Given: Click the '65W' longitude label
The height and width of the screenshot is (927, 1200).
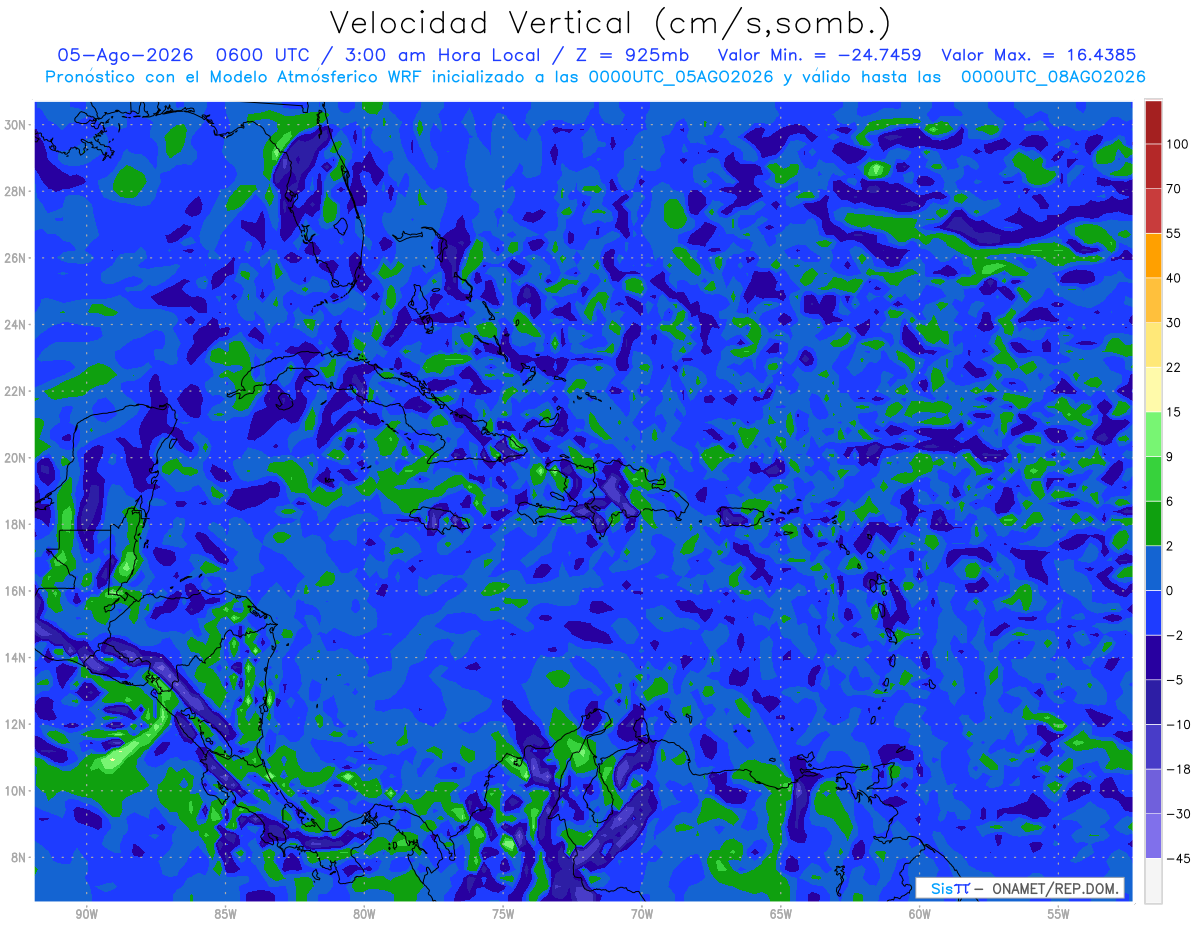Looking at the screenshot, I should pyautogui.click(x=781, y=914).
